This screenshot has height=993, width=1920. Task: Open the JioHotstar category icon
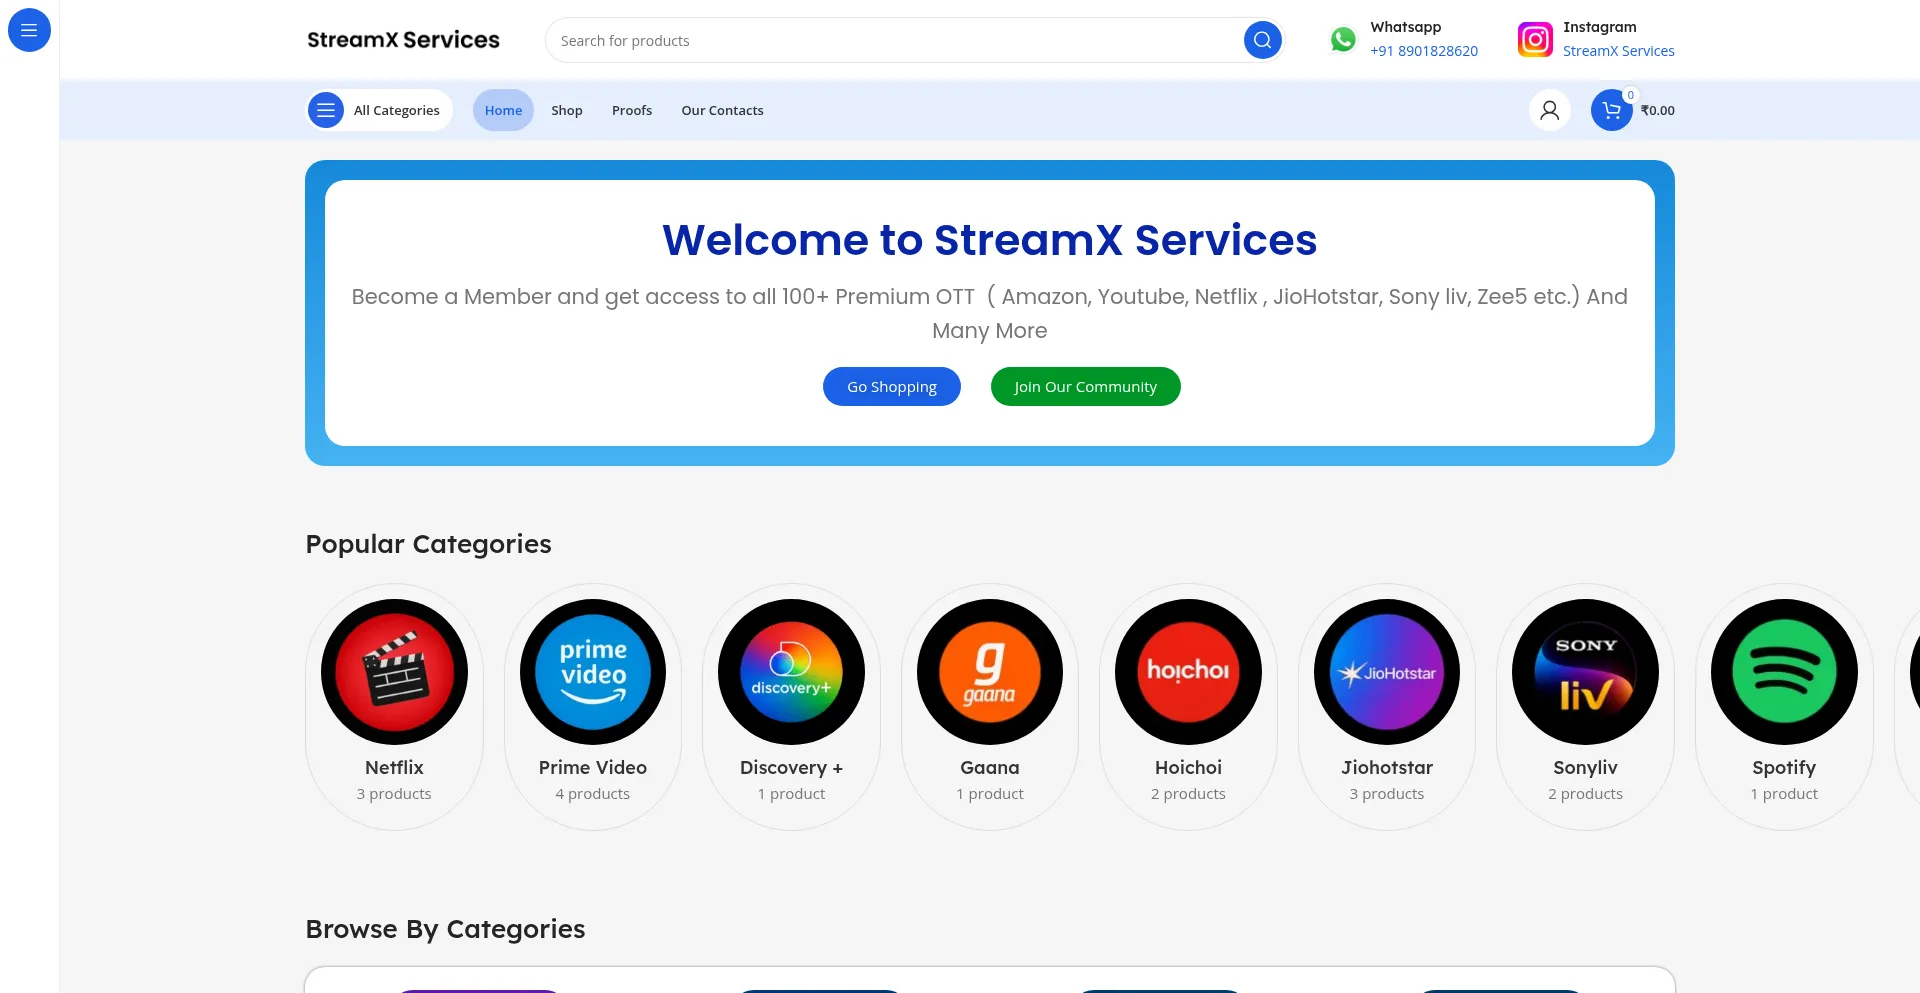(1387, 672)
